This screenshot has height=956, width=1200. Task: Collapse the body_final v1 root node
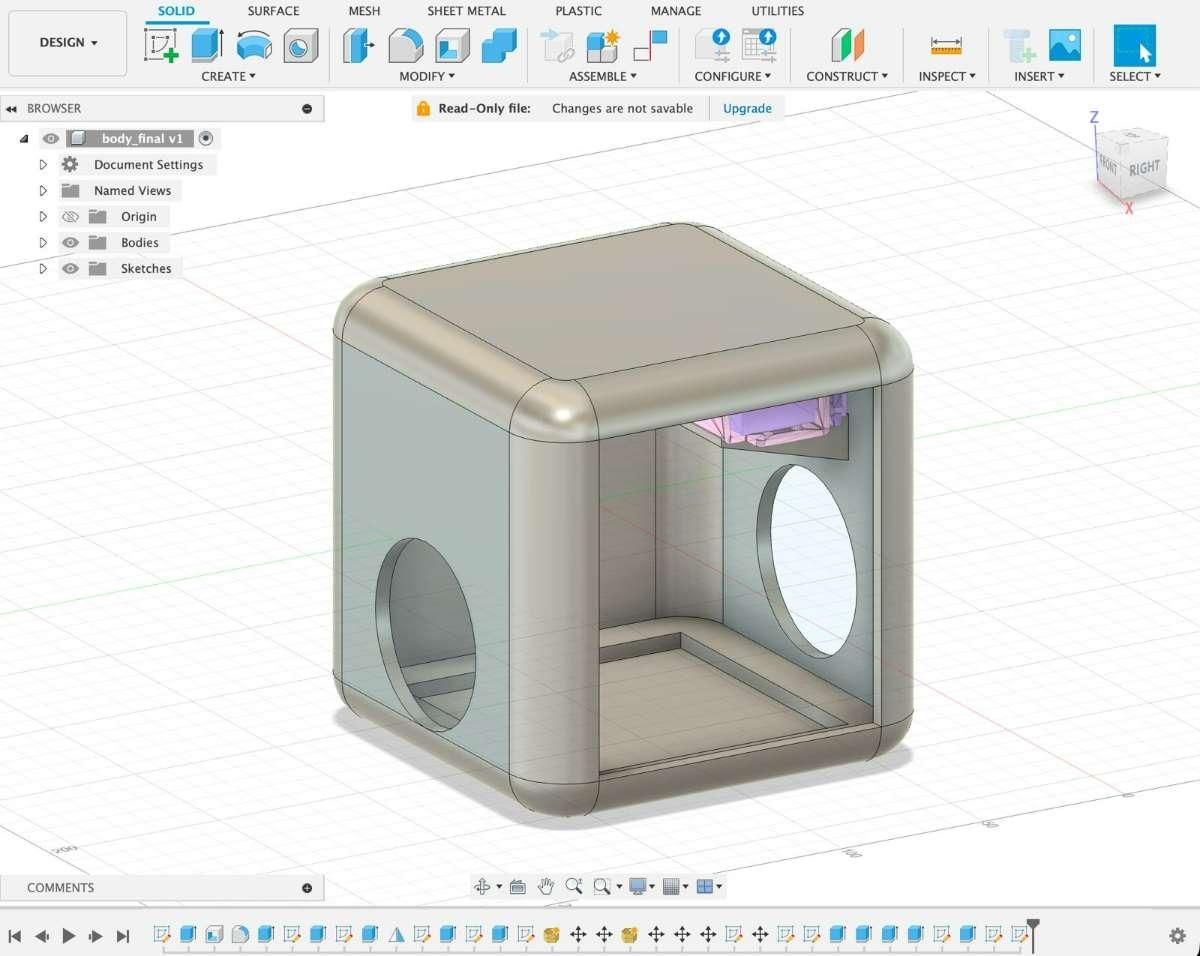24,139
